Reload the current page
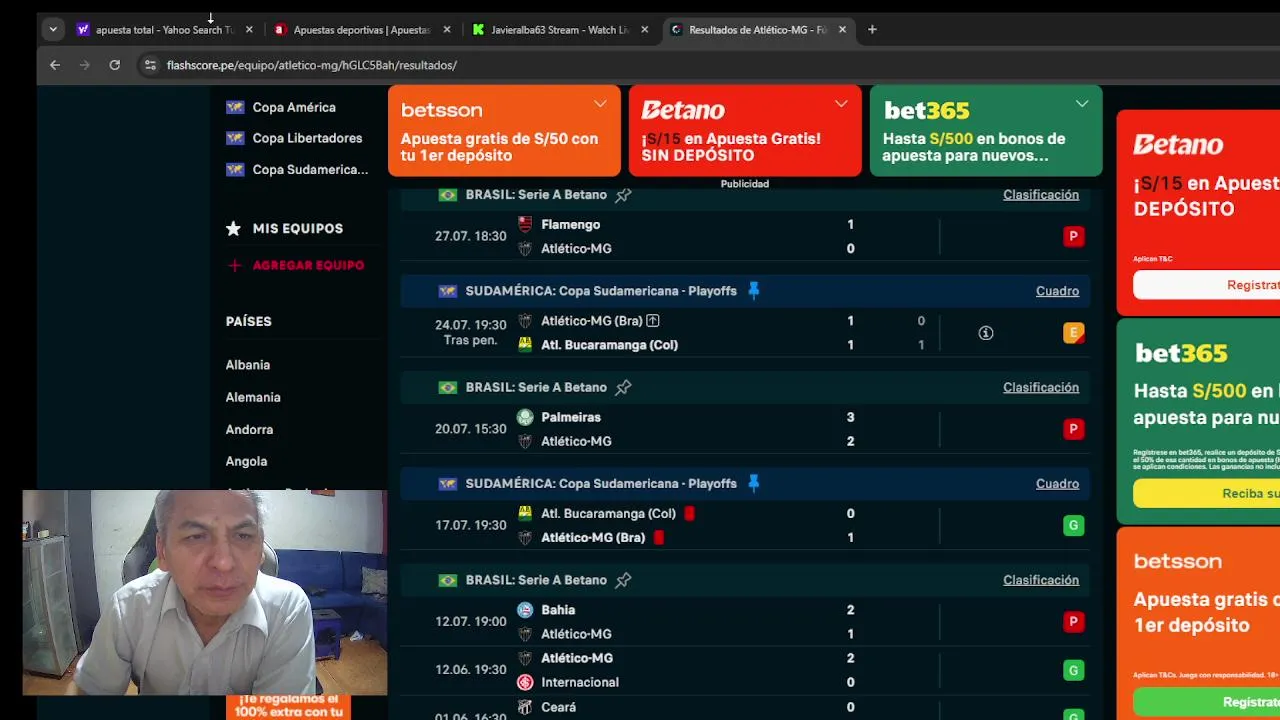1280x720 pixels. click(115, 65)
